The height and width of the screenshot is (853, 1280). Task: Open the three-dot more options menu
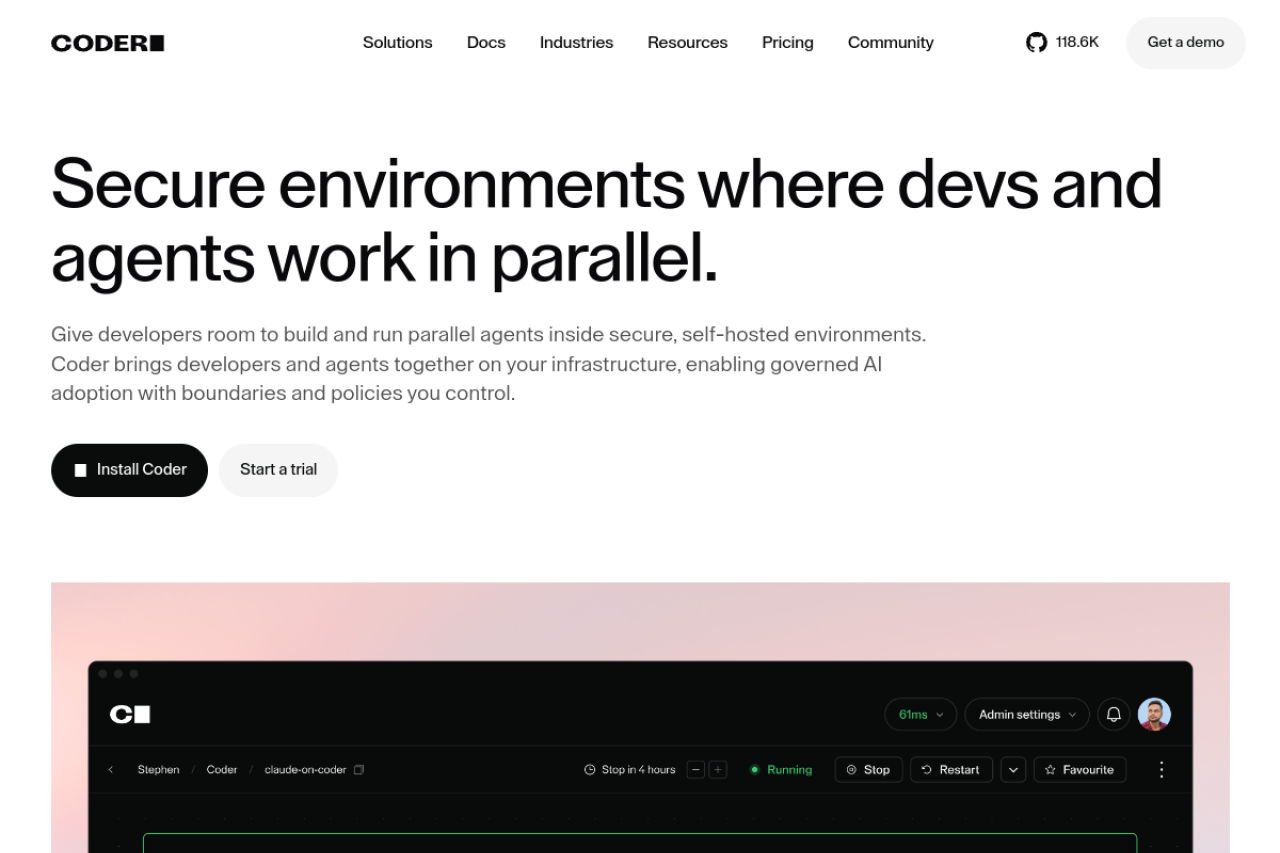[1161, 769]
